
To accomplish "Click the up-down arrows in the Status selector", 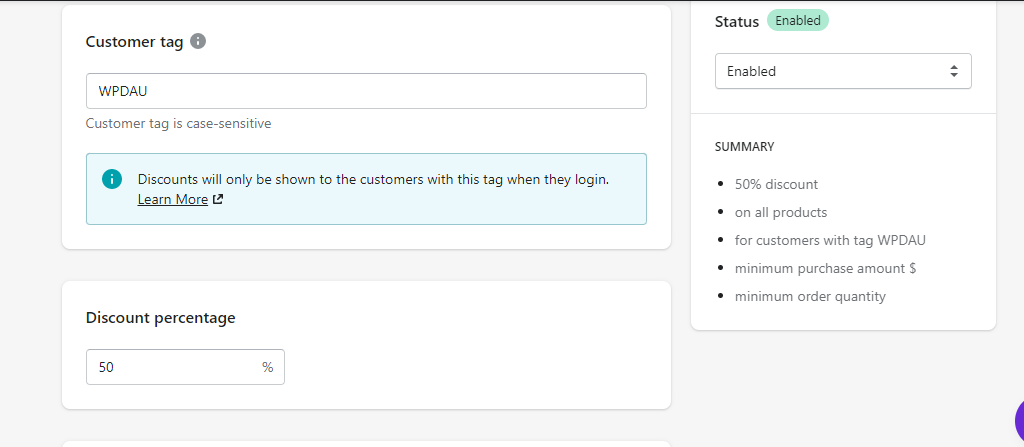I will pos(953,71).
